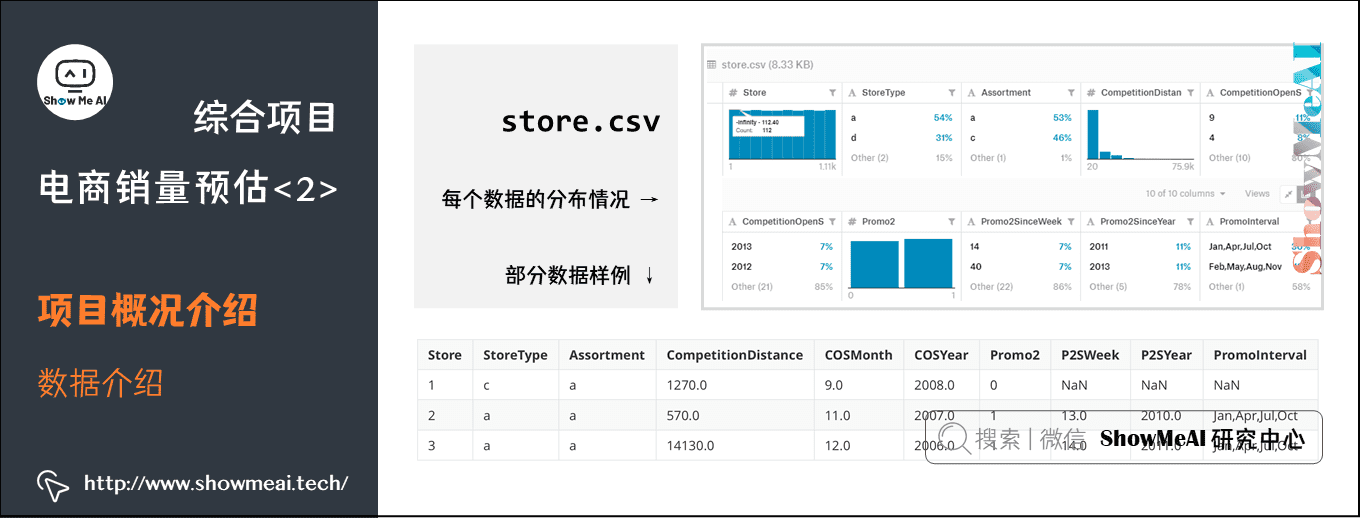
Task: Select the Promo2 header in the sample table
Action: tap(1015, 355)
